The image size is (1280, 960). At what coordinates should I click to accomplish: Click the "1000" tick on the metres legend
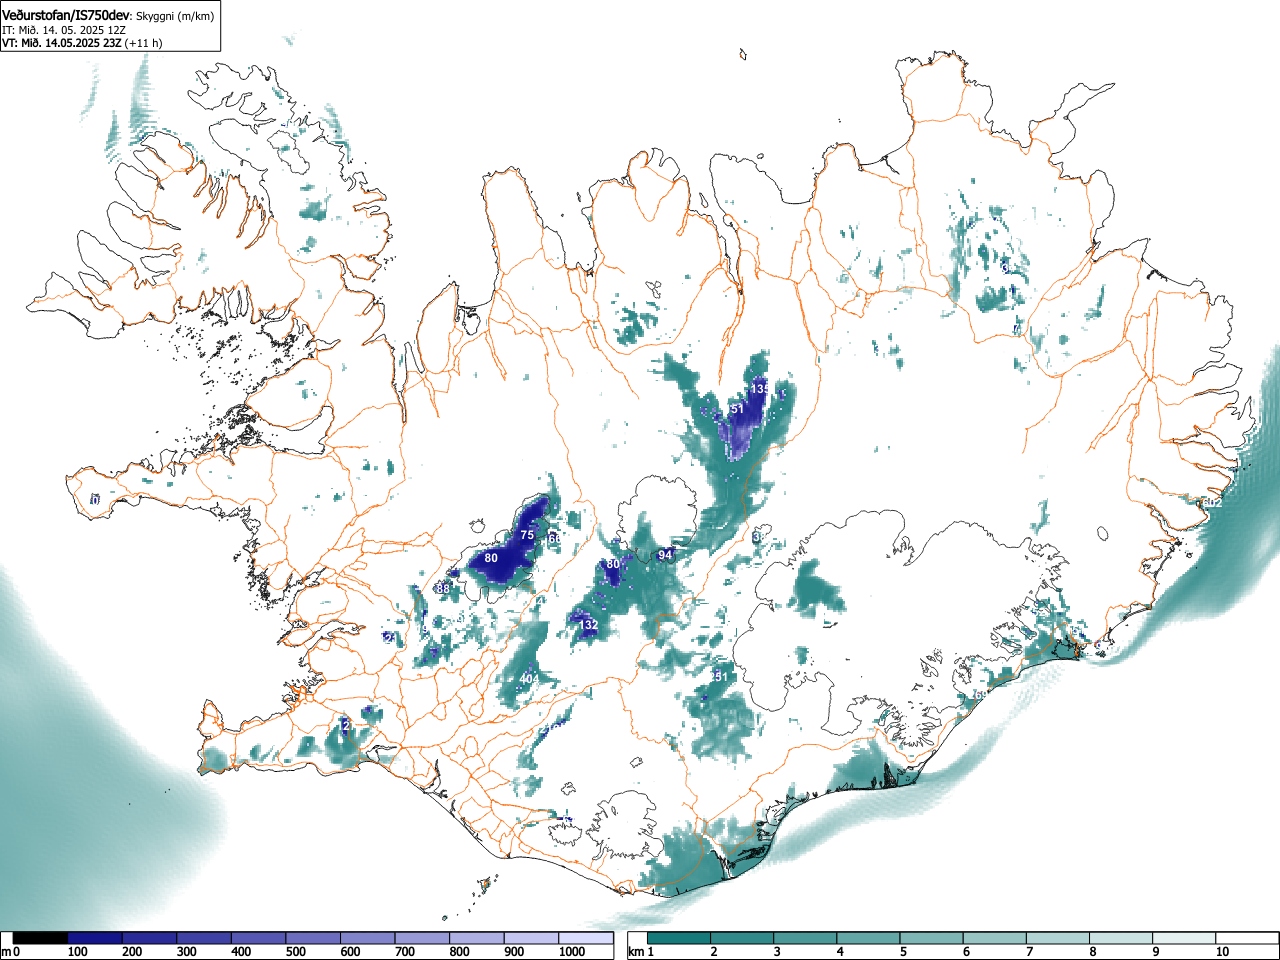pyautogui.click(x=572, y=952)
